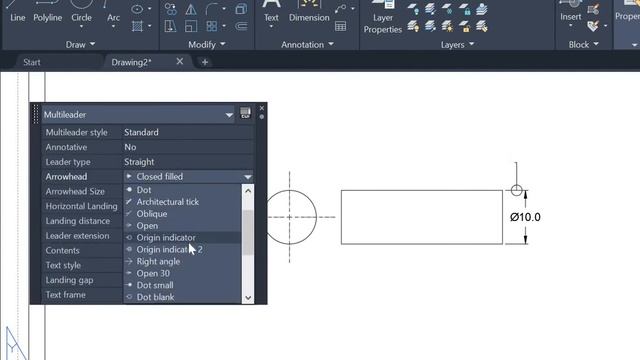Screen dimensions: 640x360
Task: Click the Leader icon in Annotation panel
Action: click(340, 9)
